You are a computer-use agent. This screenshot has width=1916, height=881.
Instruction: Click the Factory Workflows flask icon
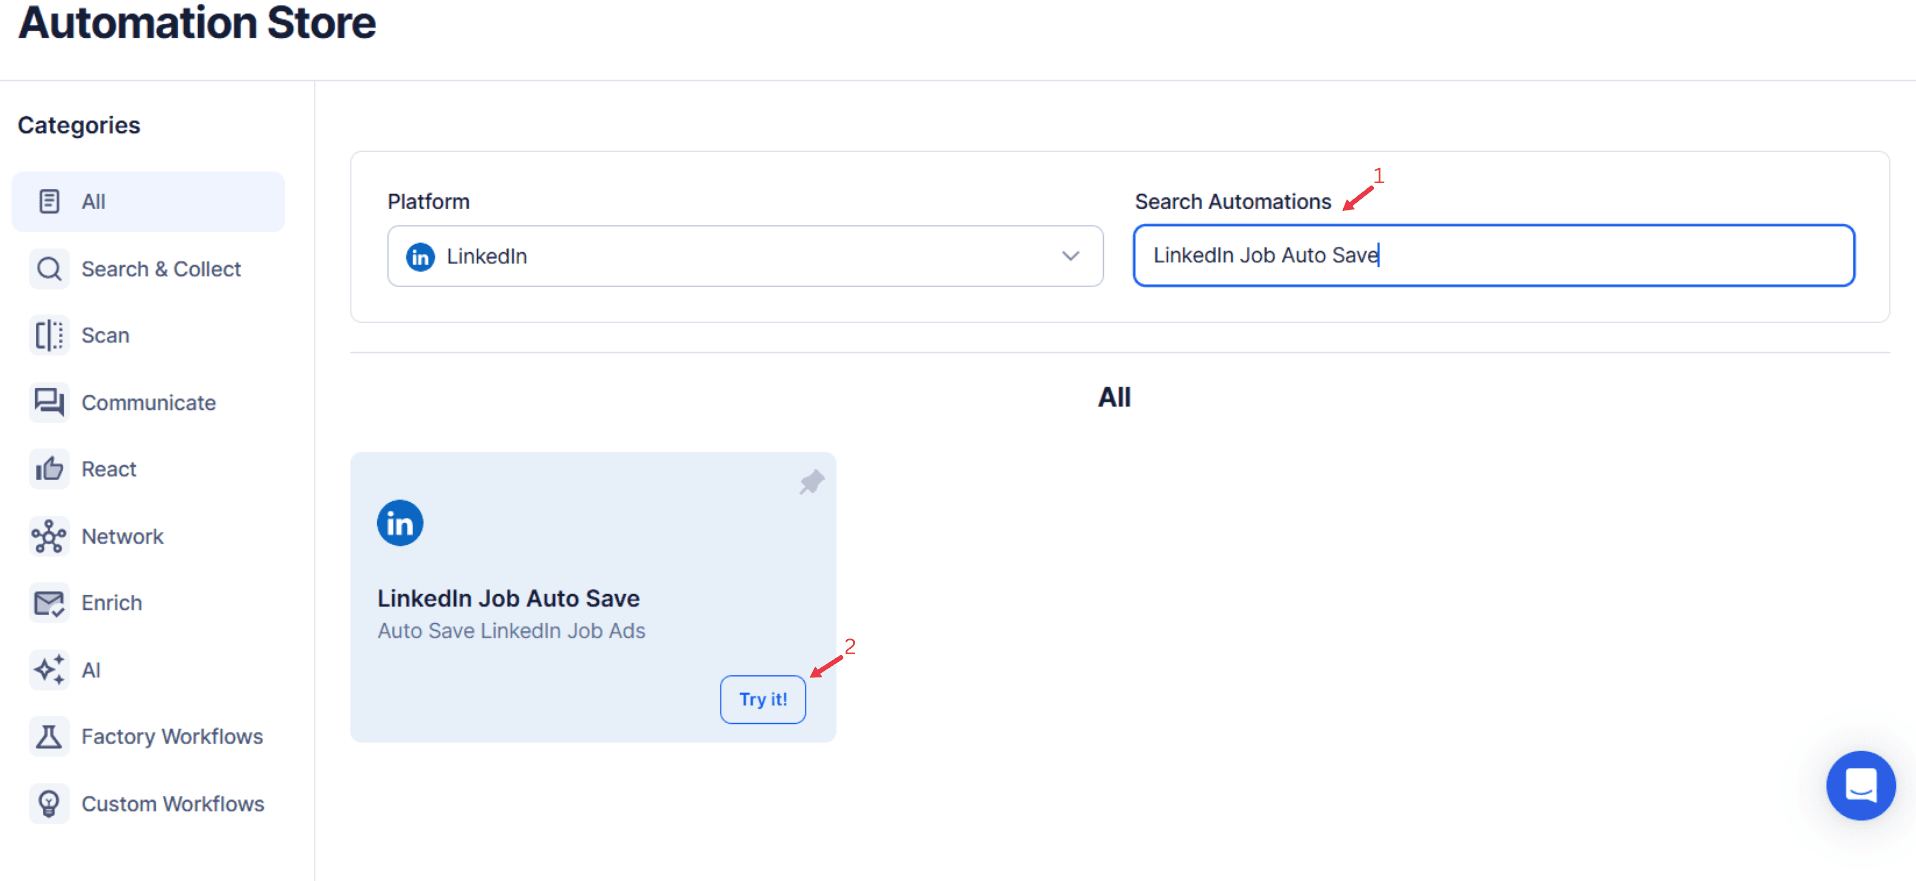(x=49, y=736)
